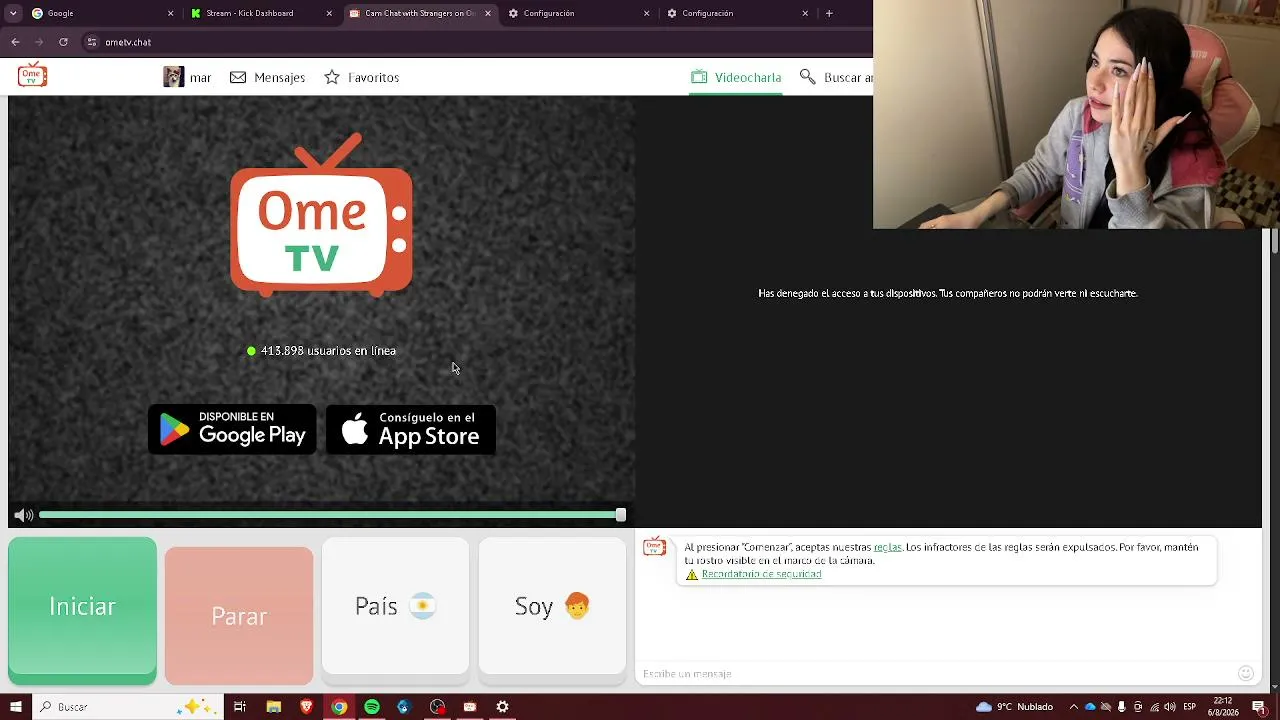This screenshot has width=1280, height=720.
Task: Open OBS Studio from the taskbar
Action: click(x=437, y=707)
